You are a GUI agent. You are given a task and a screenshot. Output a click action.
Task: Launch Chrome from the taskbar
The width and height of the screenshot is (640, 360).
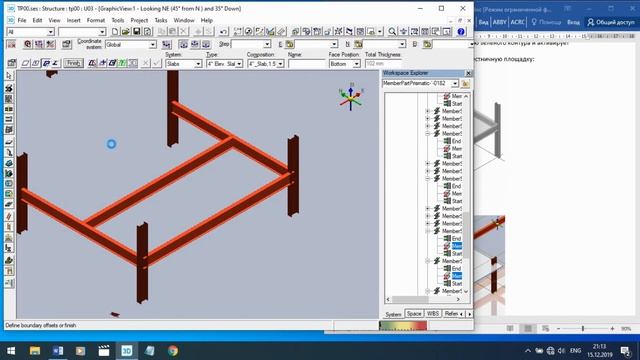(x=173, y=351)
